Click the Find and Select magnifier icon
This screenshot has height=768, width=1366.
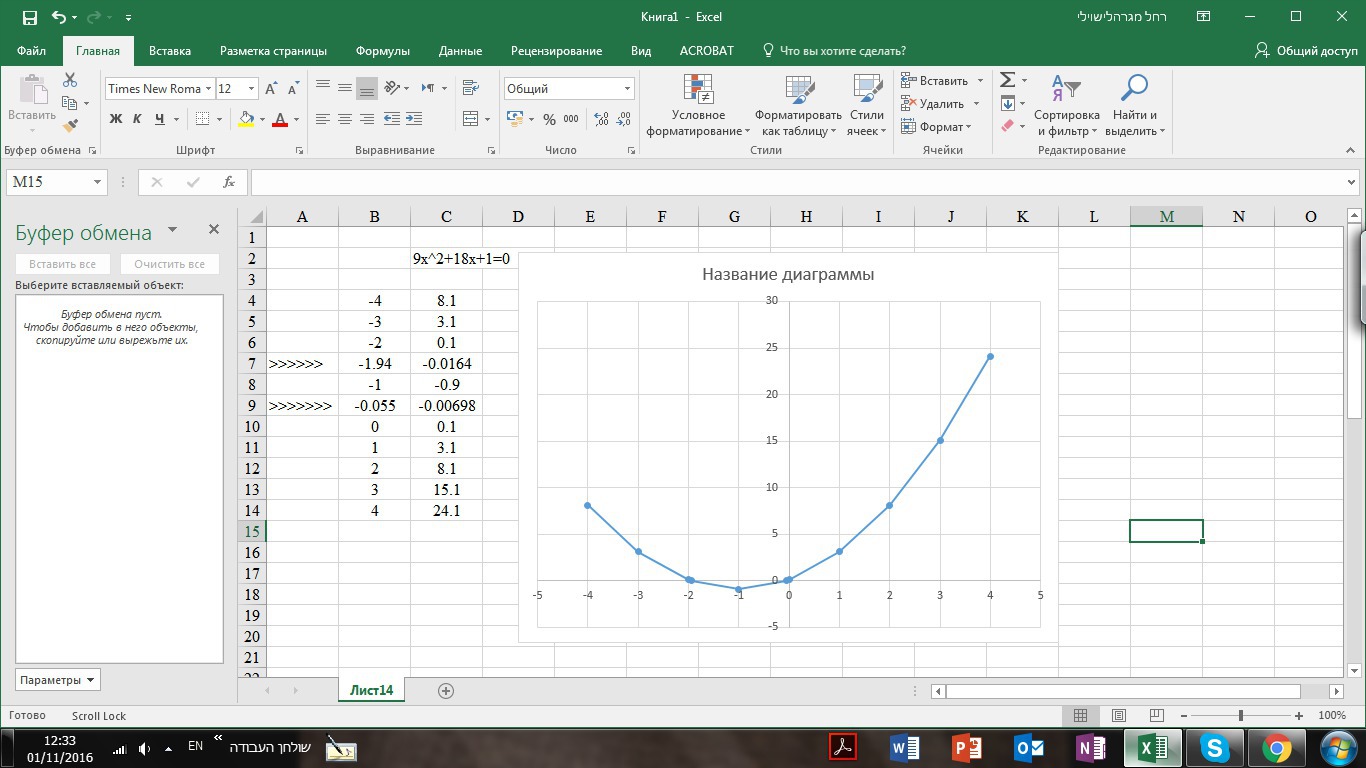(1133, 89)
